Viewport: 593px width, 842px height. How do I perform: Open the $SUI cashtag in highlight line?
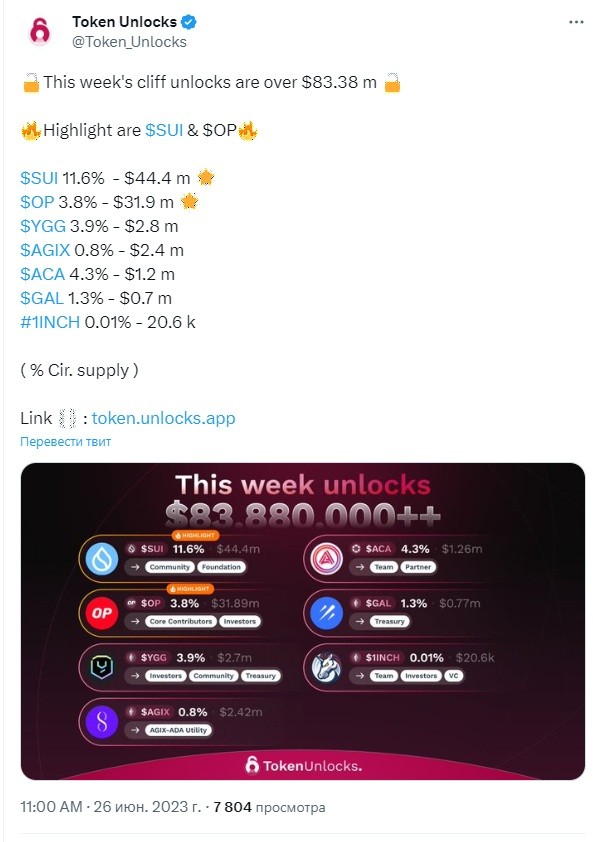(164, 130)
